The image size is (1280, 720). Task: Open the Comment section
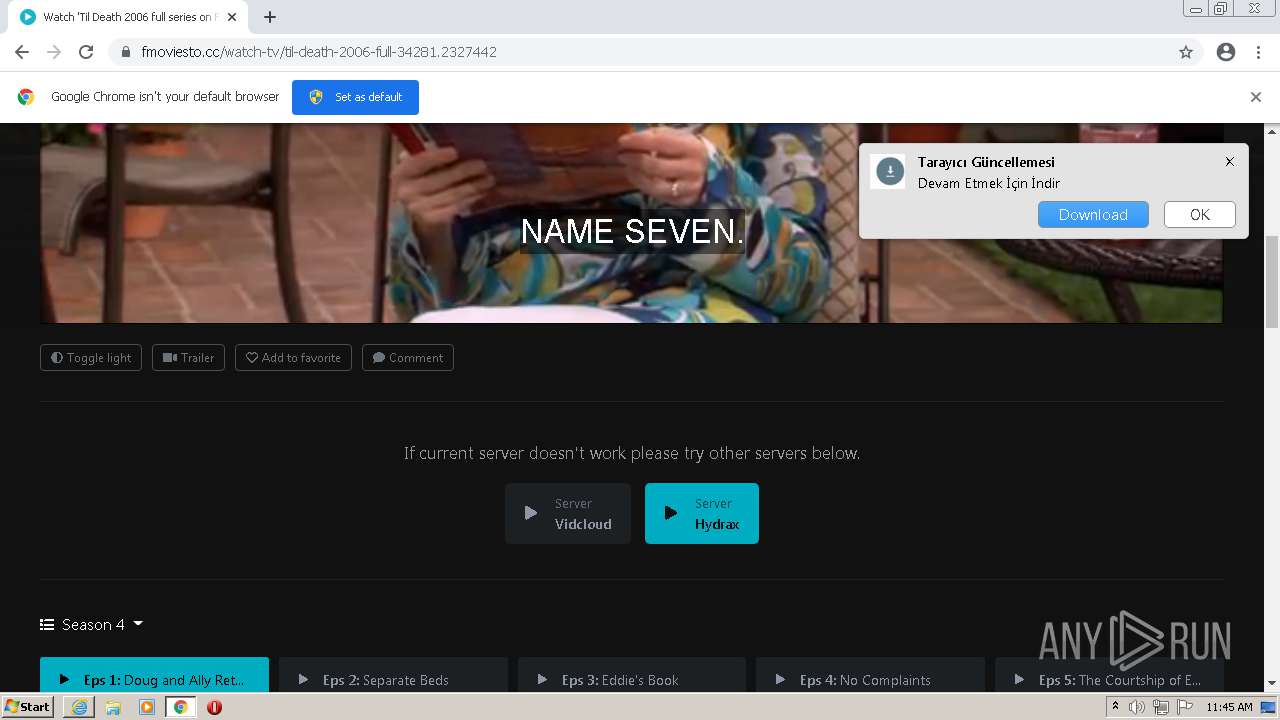[408, 358]
